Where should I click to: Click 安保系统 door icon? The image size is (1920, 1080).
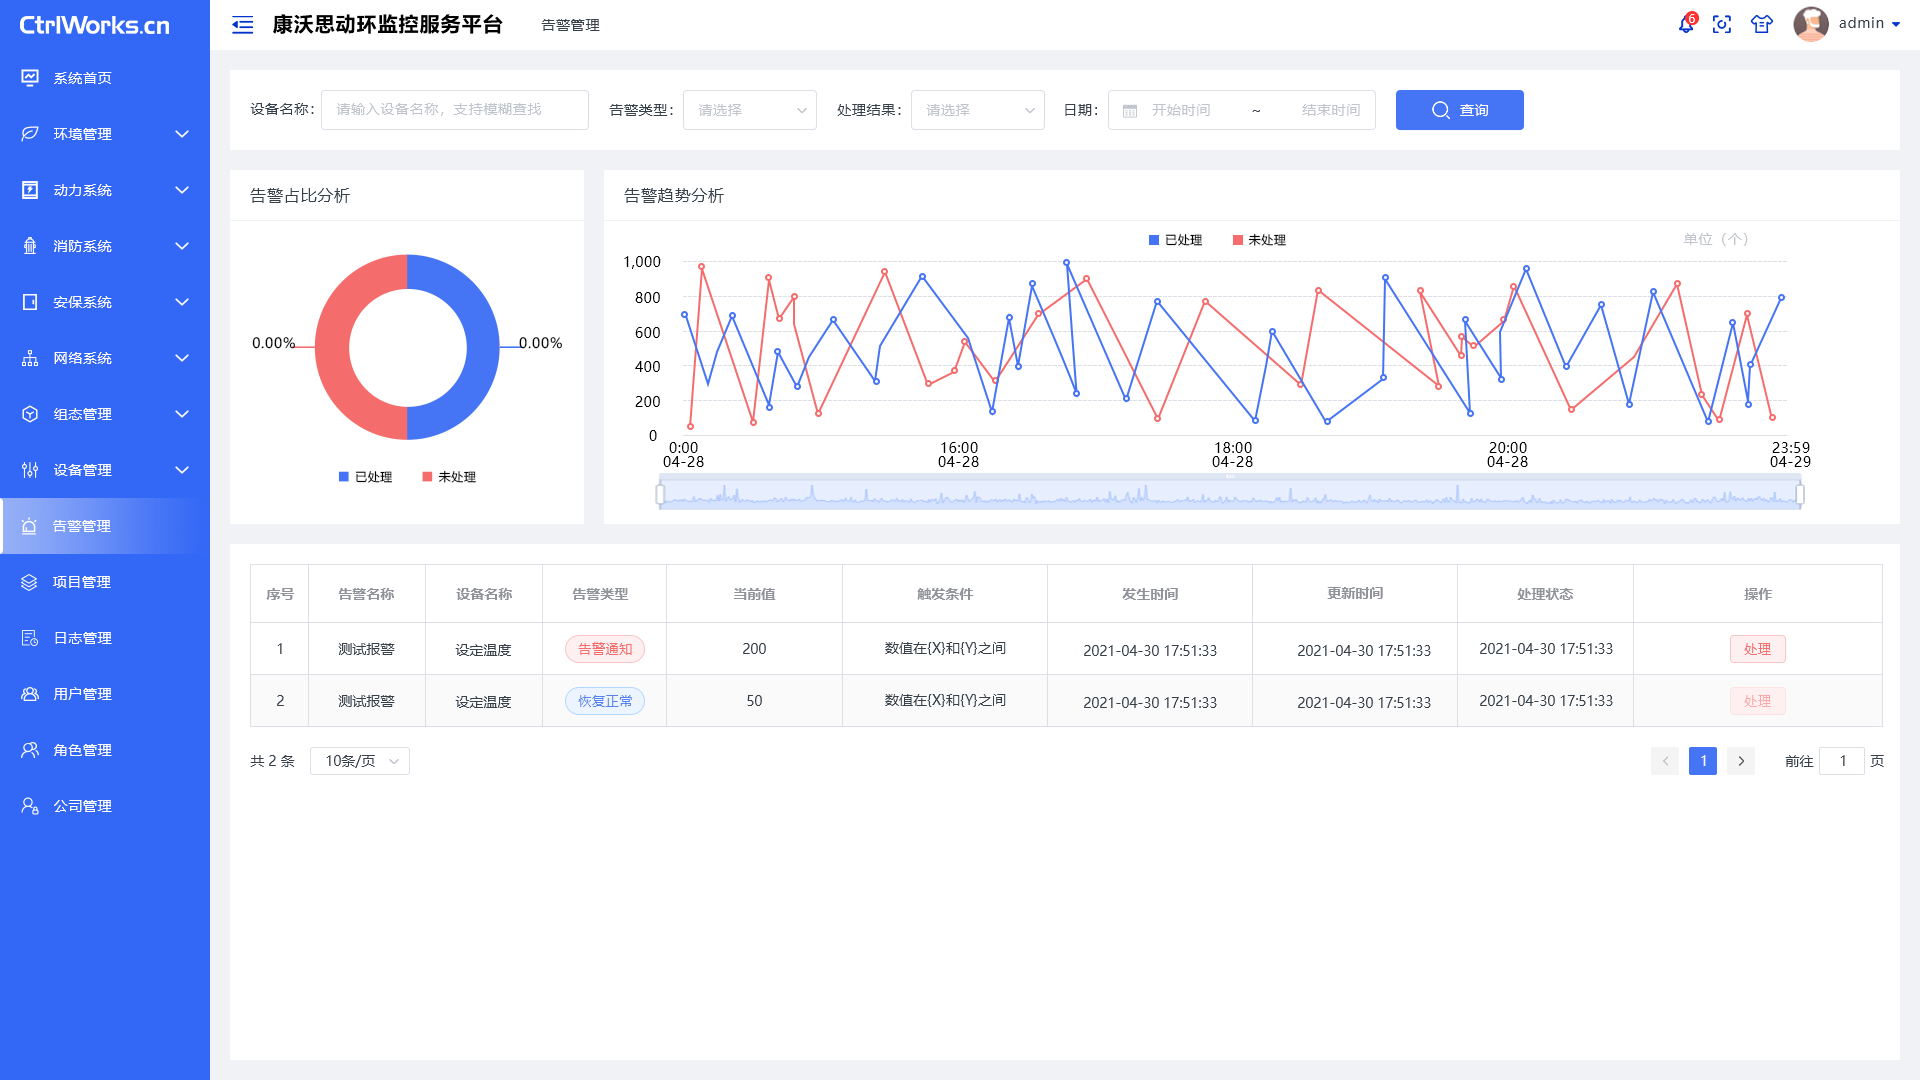30,302
